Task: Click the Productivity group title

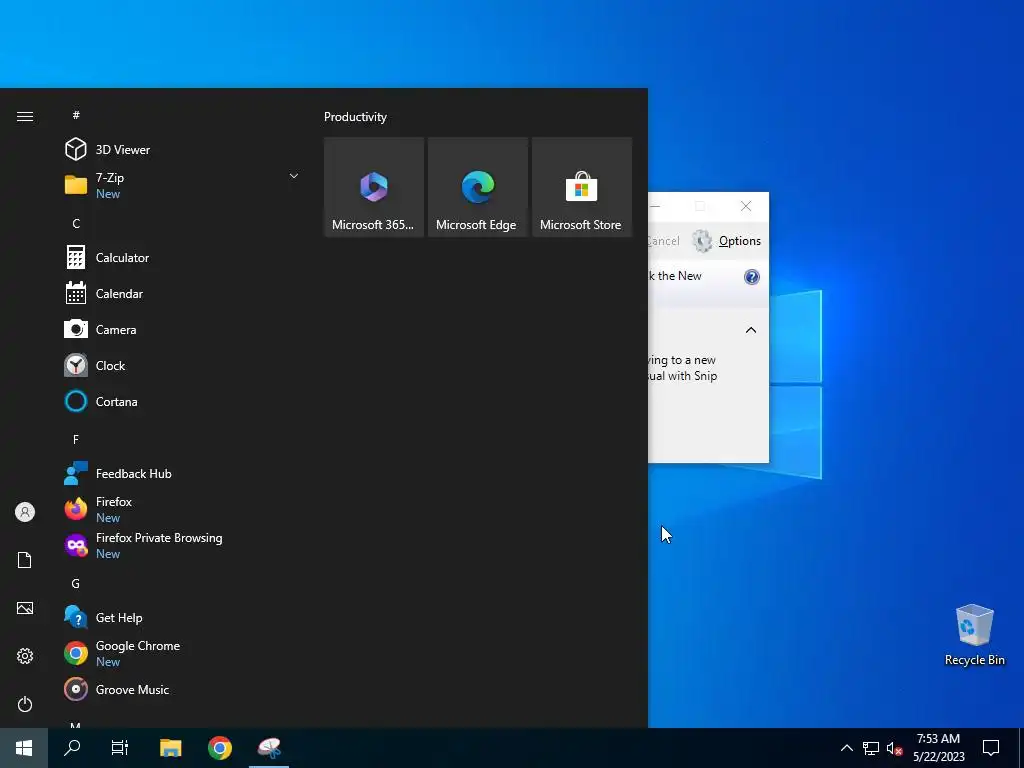Action: point(355,117)
